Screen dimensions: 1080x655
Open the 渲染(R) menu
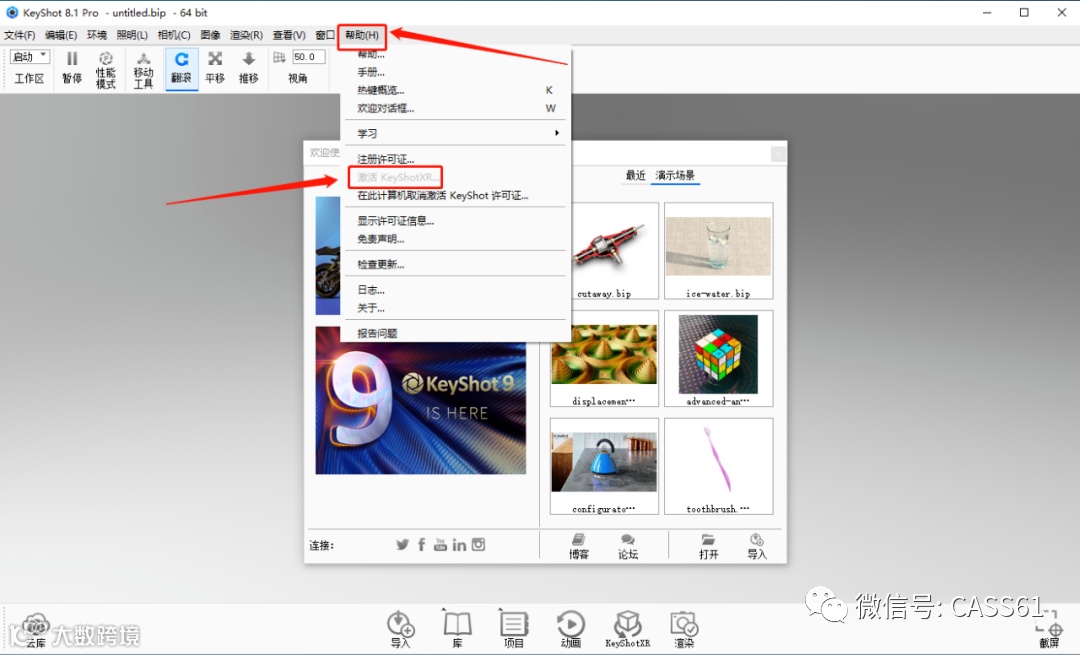(246, 35)
